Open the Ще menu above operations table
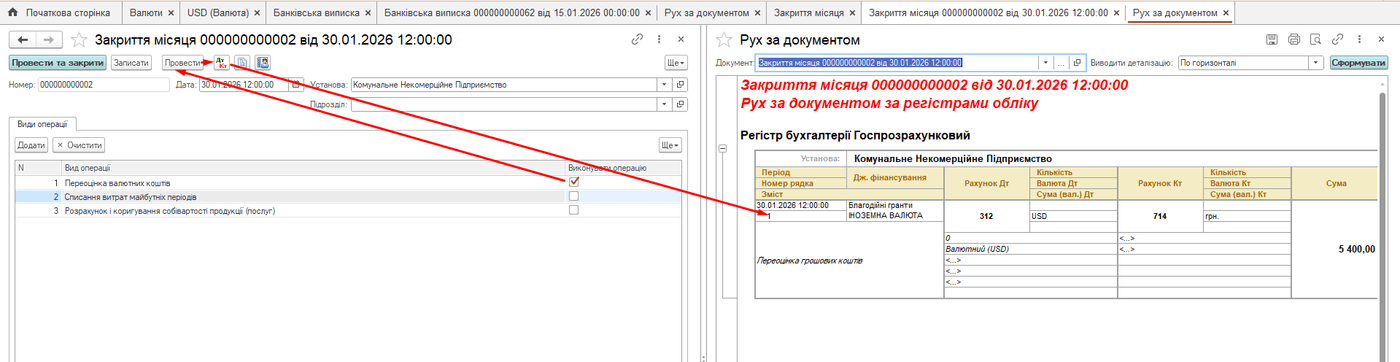The width and height of the screenshot is (1400, 362). [670, 145]
